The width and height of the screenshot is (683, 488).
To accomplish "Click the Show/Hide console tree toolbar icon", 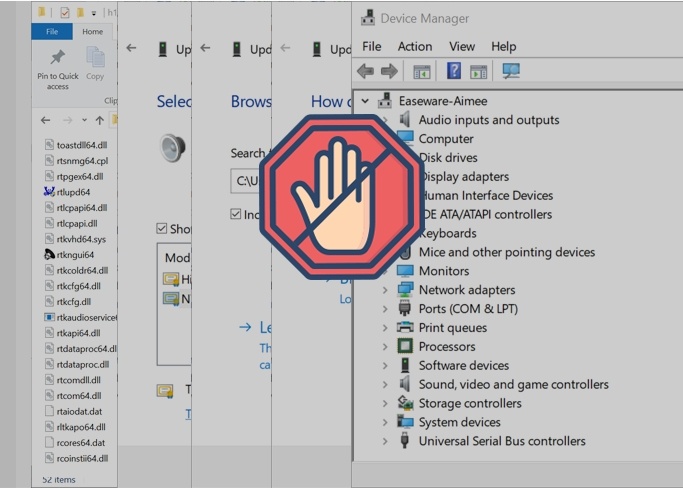I will point(421,72).
